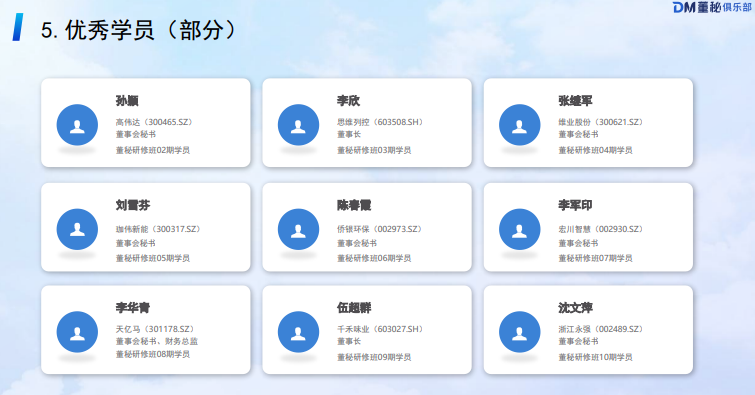
Task: Click the text 董秘研修班08期学员
Action: click(x=153, y=354)
